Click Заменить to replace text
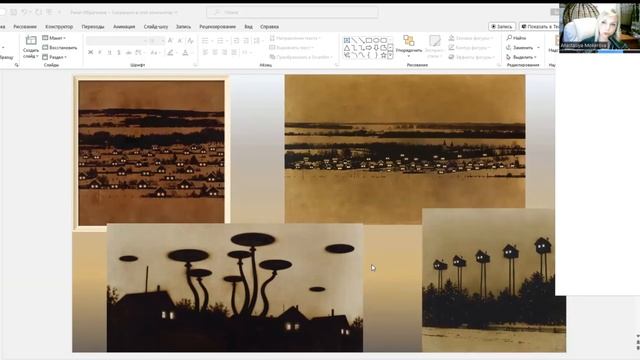This screenshot has width=640, height=360. [523, 48]
